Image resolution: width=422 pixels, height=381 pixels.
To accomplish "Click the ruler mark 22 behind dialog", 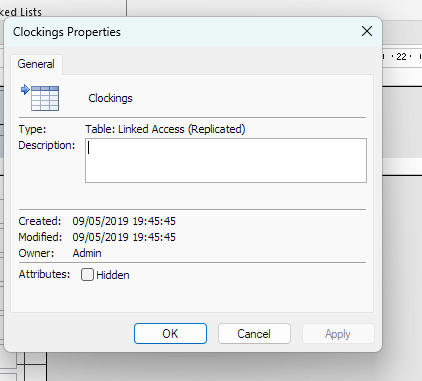I will click(401, 57).
